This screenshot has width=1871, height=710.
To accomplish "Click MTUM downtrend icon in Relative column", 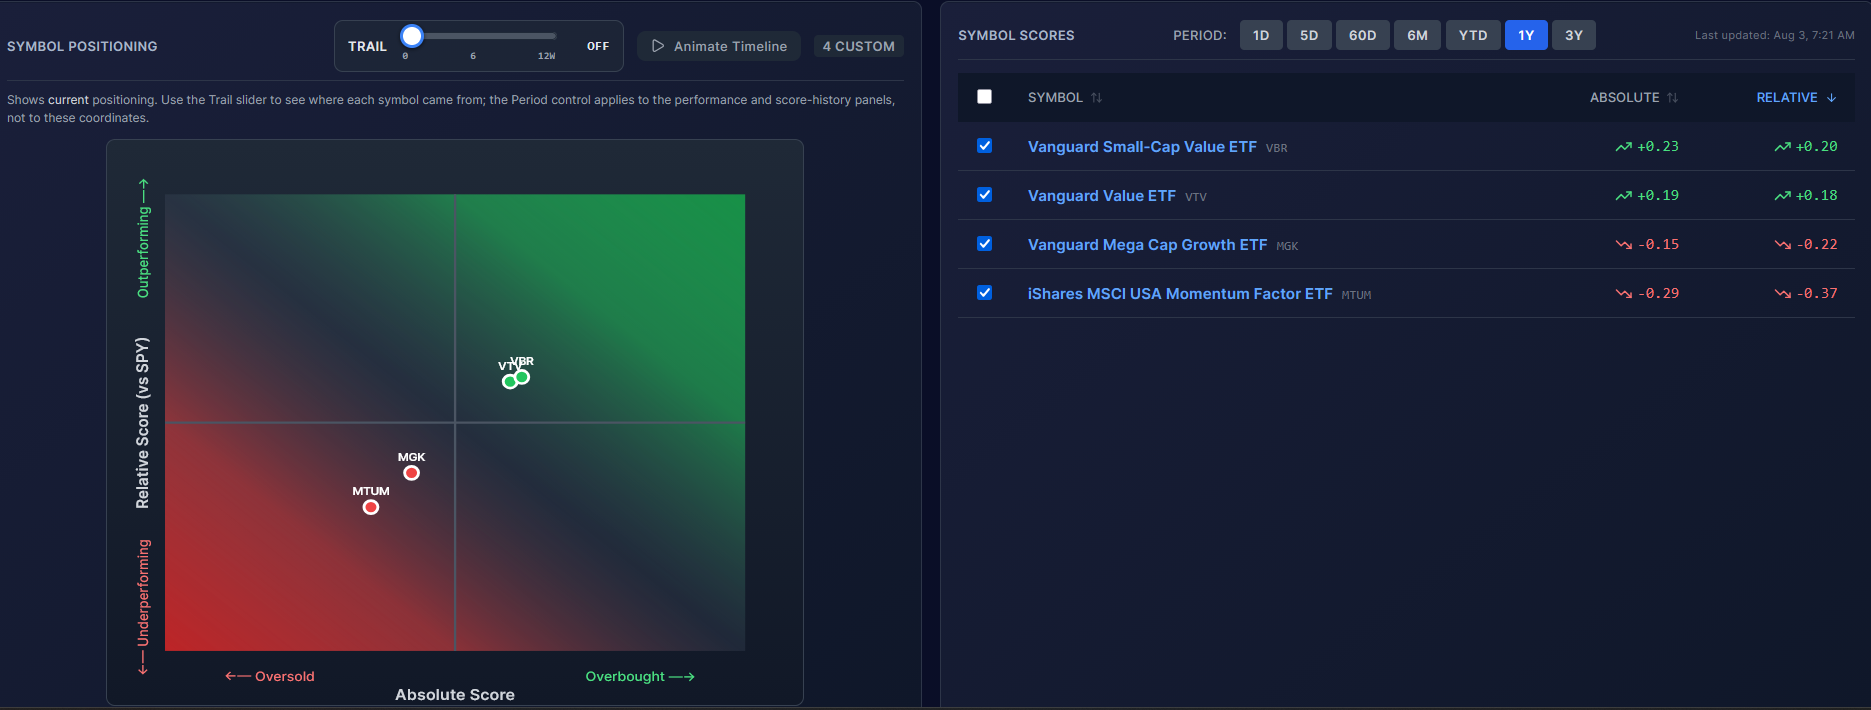I will [x=1782, y=294].
